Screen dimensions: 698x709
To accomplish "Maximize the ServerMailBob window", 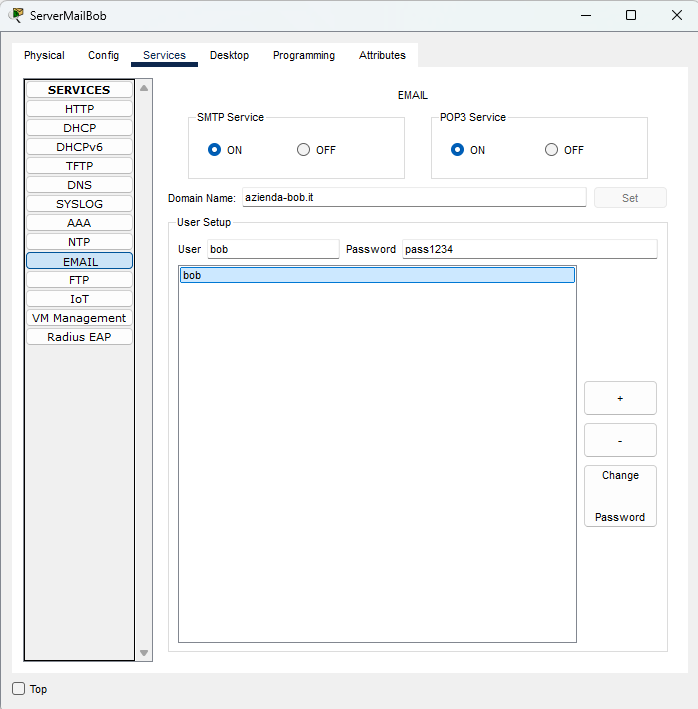I will point(631,15).
